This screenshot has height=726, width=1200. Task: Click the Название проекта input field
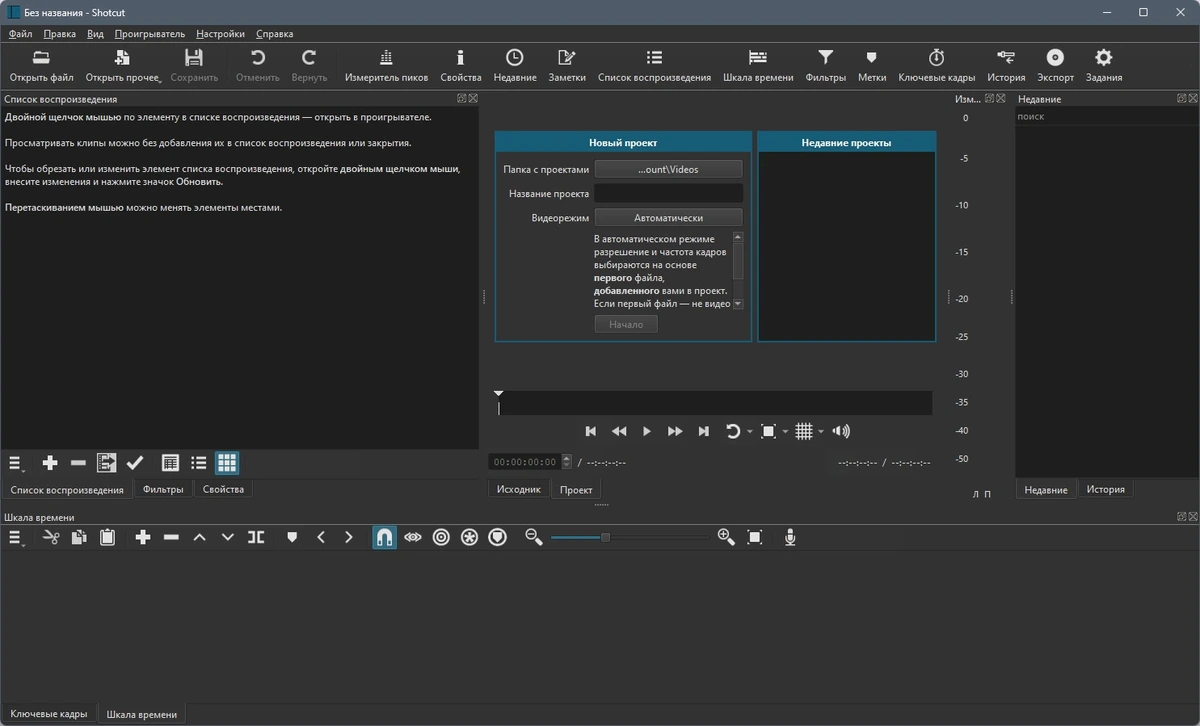point(669,193)
